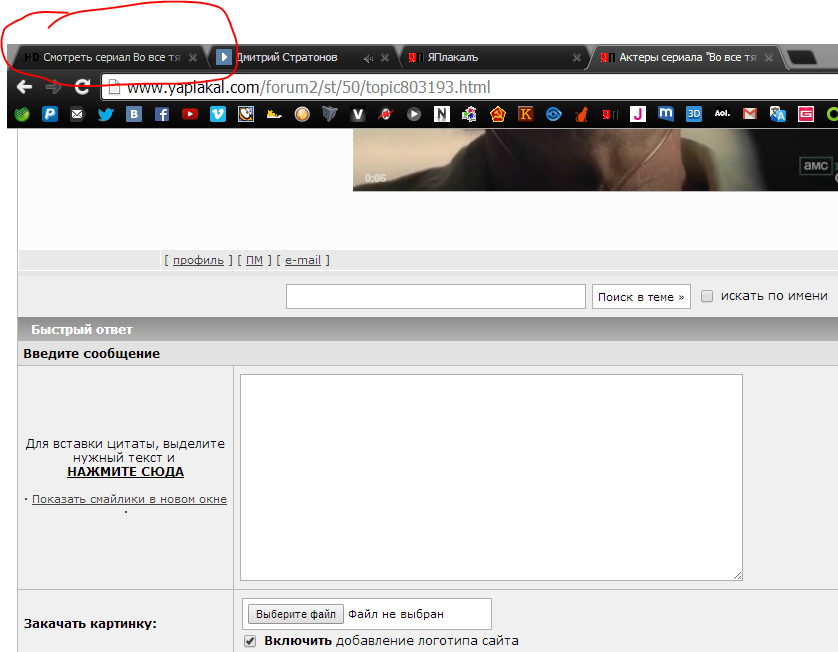Close the 'Смотреть сериал' tab
This screenshot has height=652, width=838.
click(193, 57)
